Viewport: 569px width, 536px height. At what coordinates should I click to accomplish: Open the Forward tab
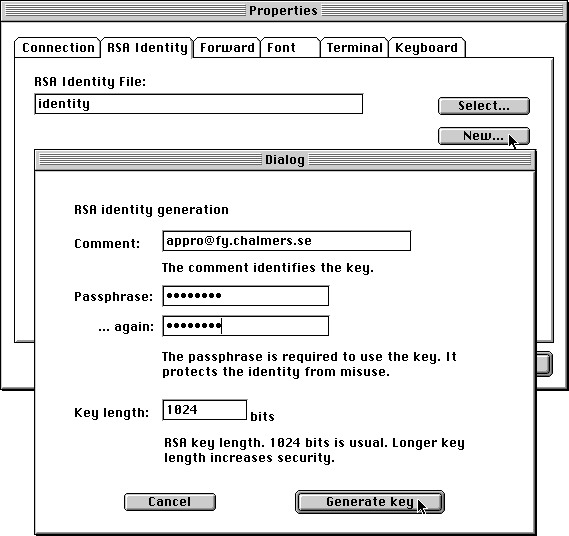227,48
